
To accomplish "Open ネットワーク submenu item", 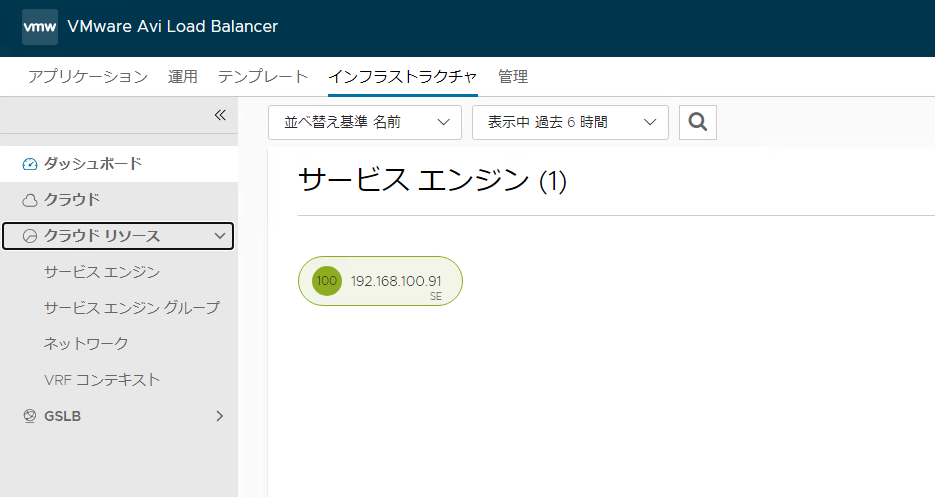I will (x=86, y=344).
